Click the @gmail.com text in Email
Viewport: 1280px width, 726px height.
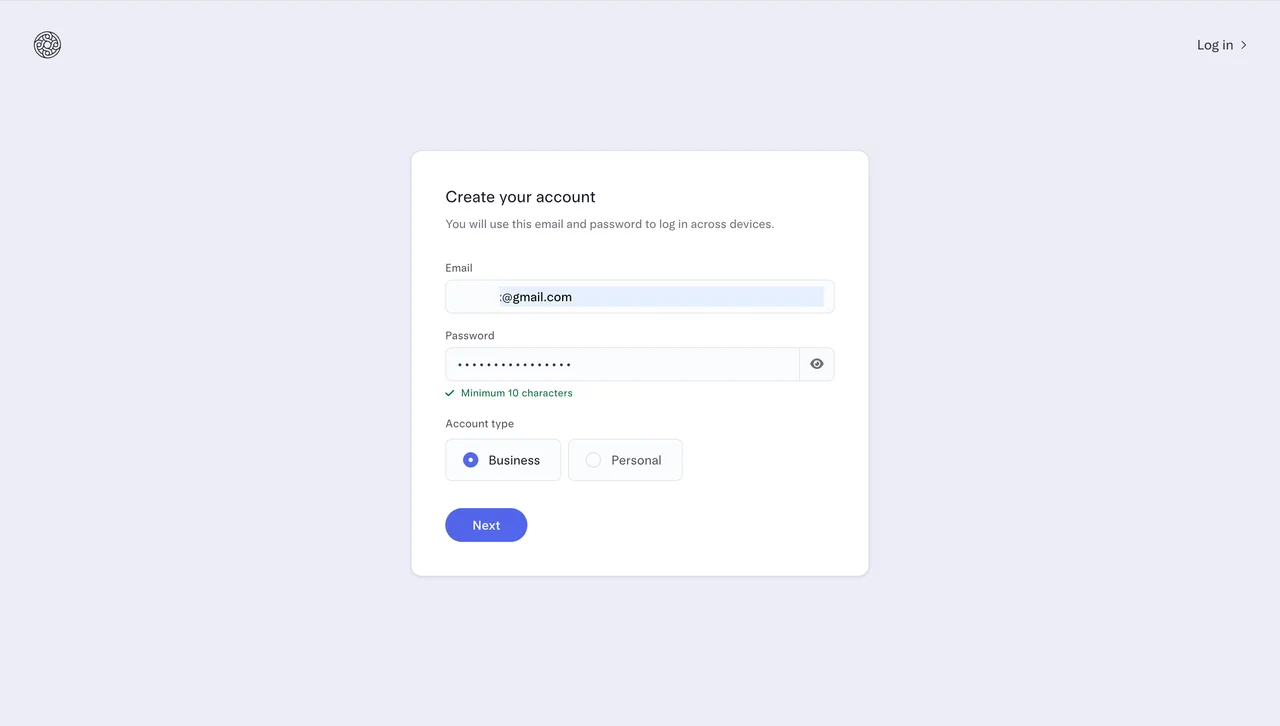coord(537,297)
